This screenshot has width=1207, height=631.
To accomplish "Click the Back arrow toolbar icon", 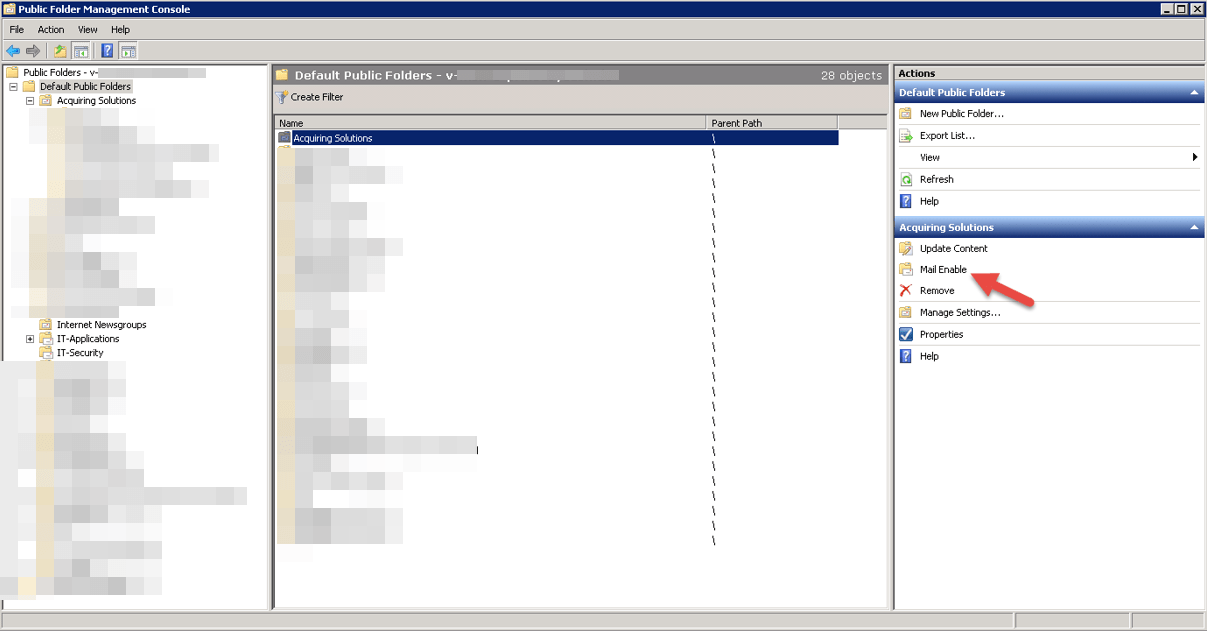I will 13,51.
